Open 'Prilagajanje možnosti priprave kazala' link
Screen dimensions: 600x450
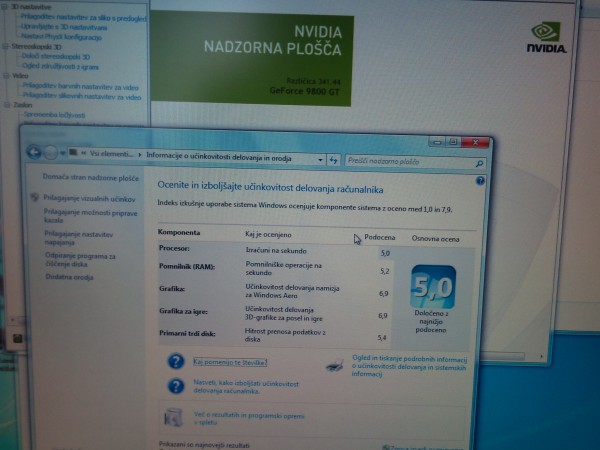(x=90, y=216)
